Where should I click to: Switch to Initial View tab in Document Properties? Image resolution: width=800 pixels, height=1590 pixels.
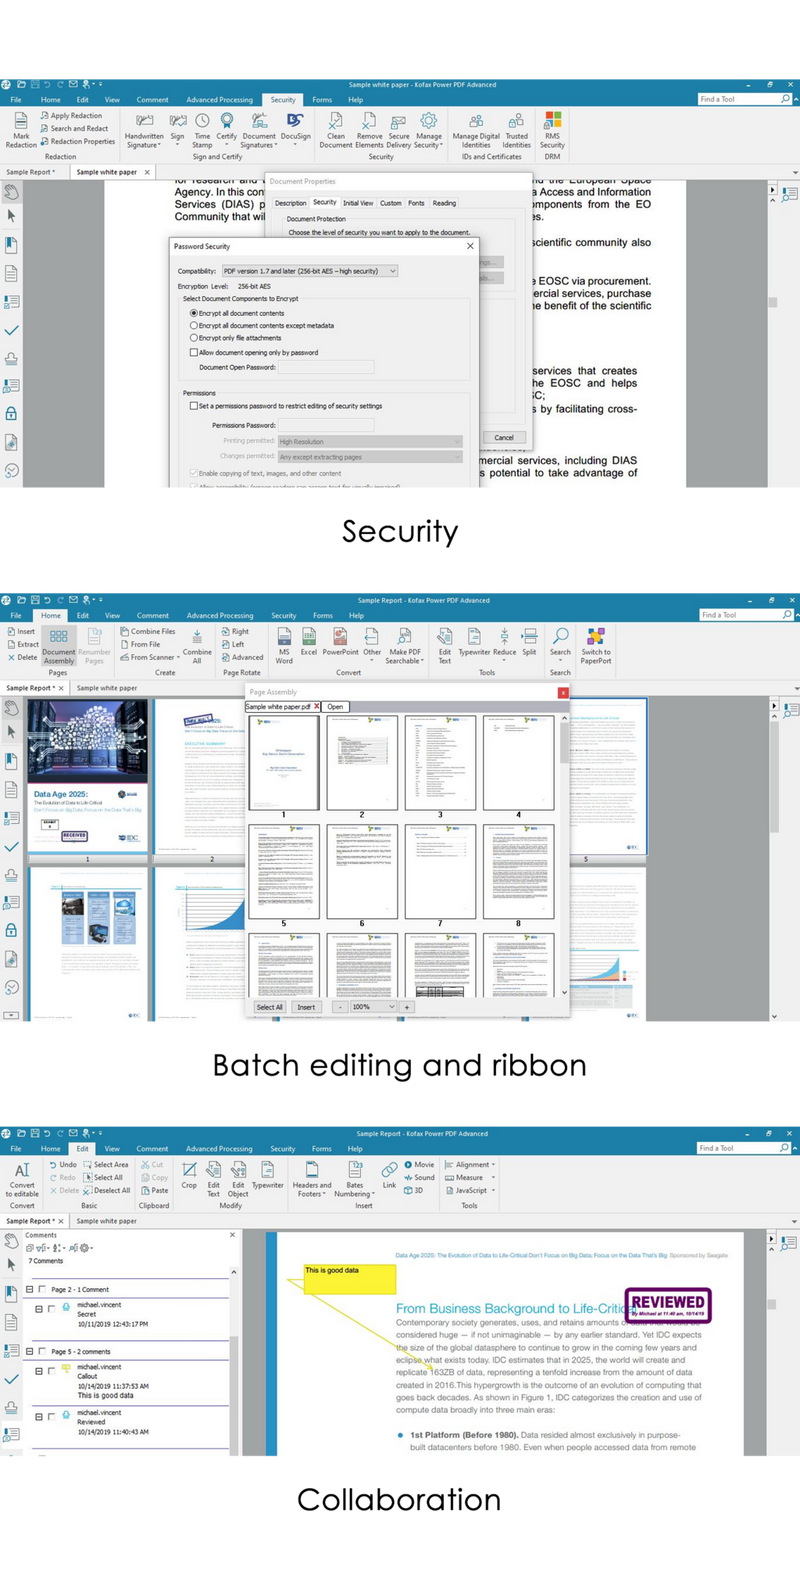(358, 203)
